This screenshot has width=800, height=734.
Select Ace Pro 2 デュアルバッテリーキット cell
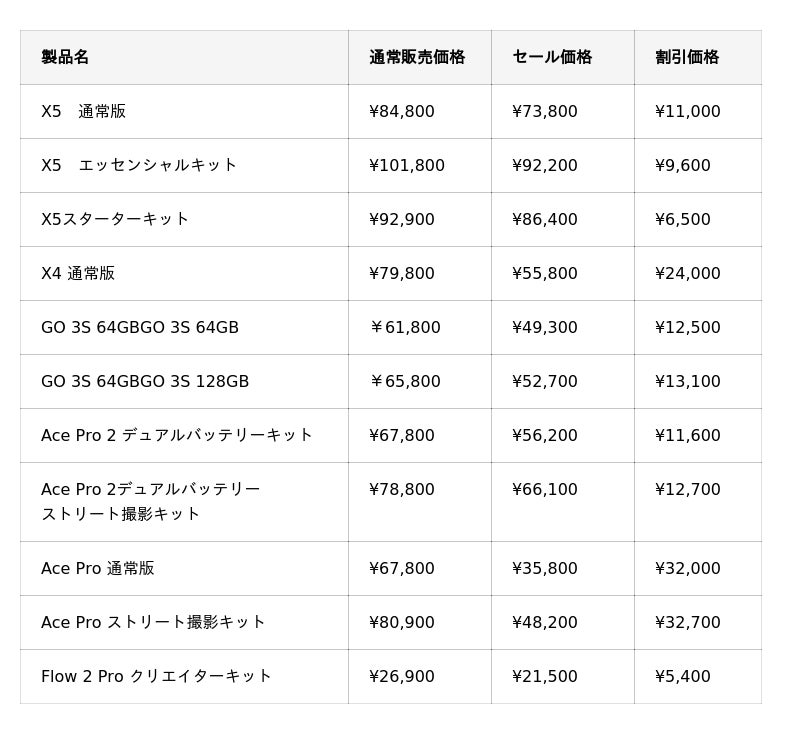(x=177, y=436)
